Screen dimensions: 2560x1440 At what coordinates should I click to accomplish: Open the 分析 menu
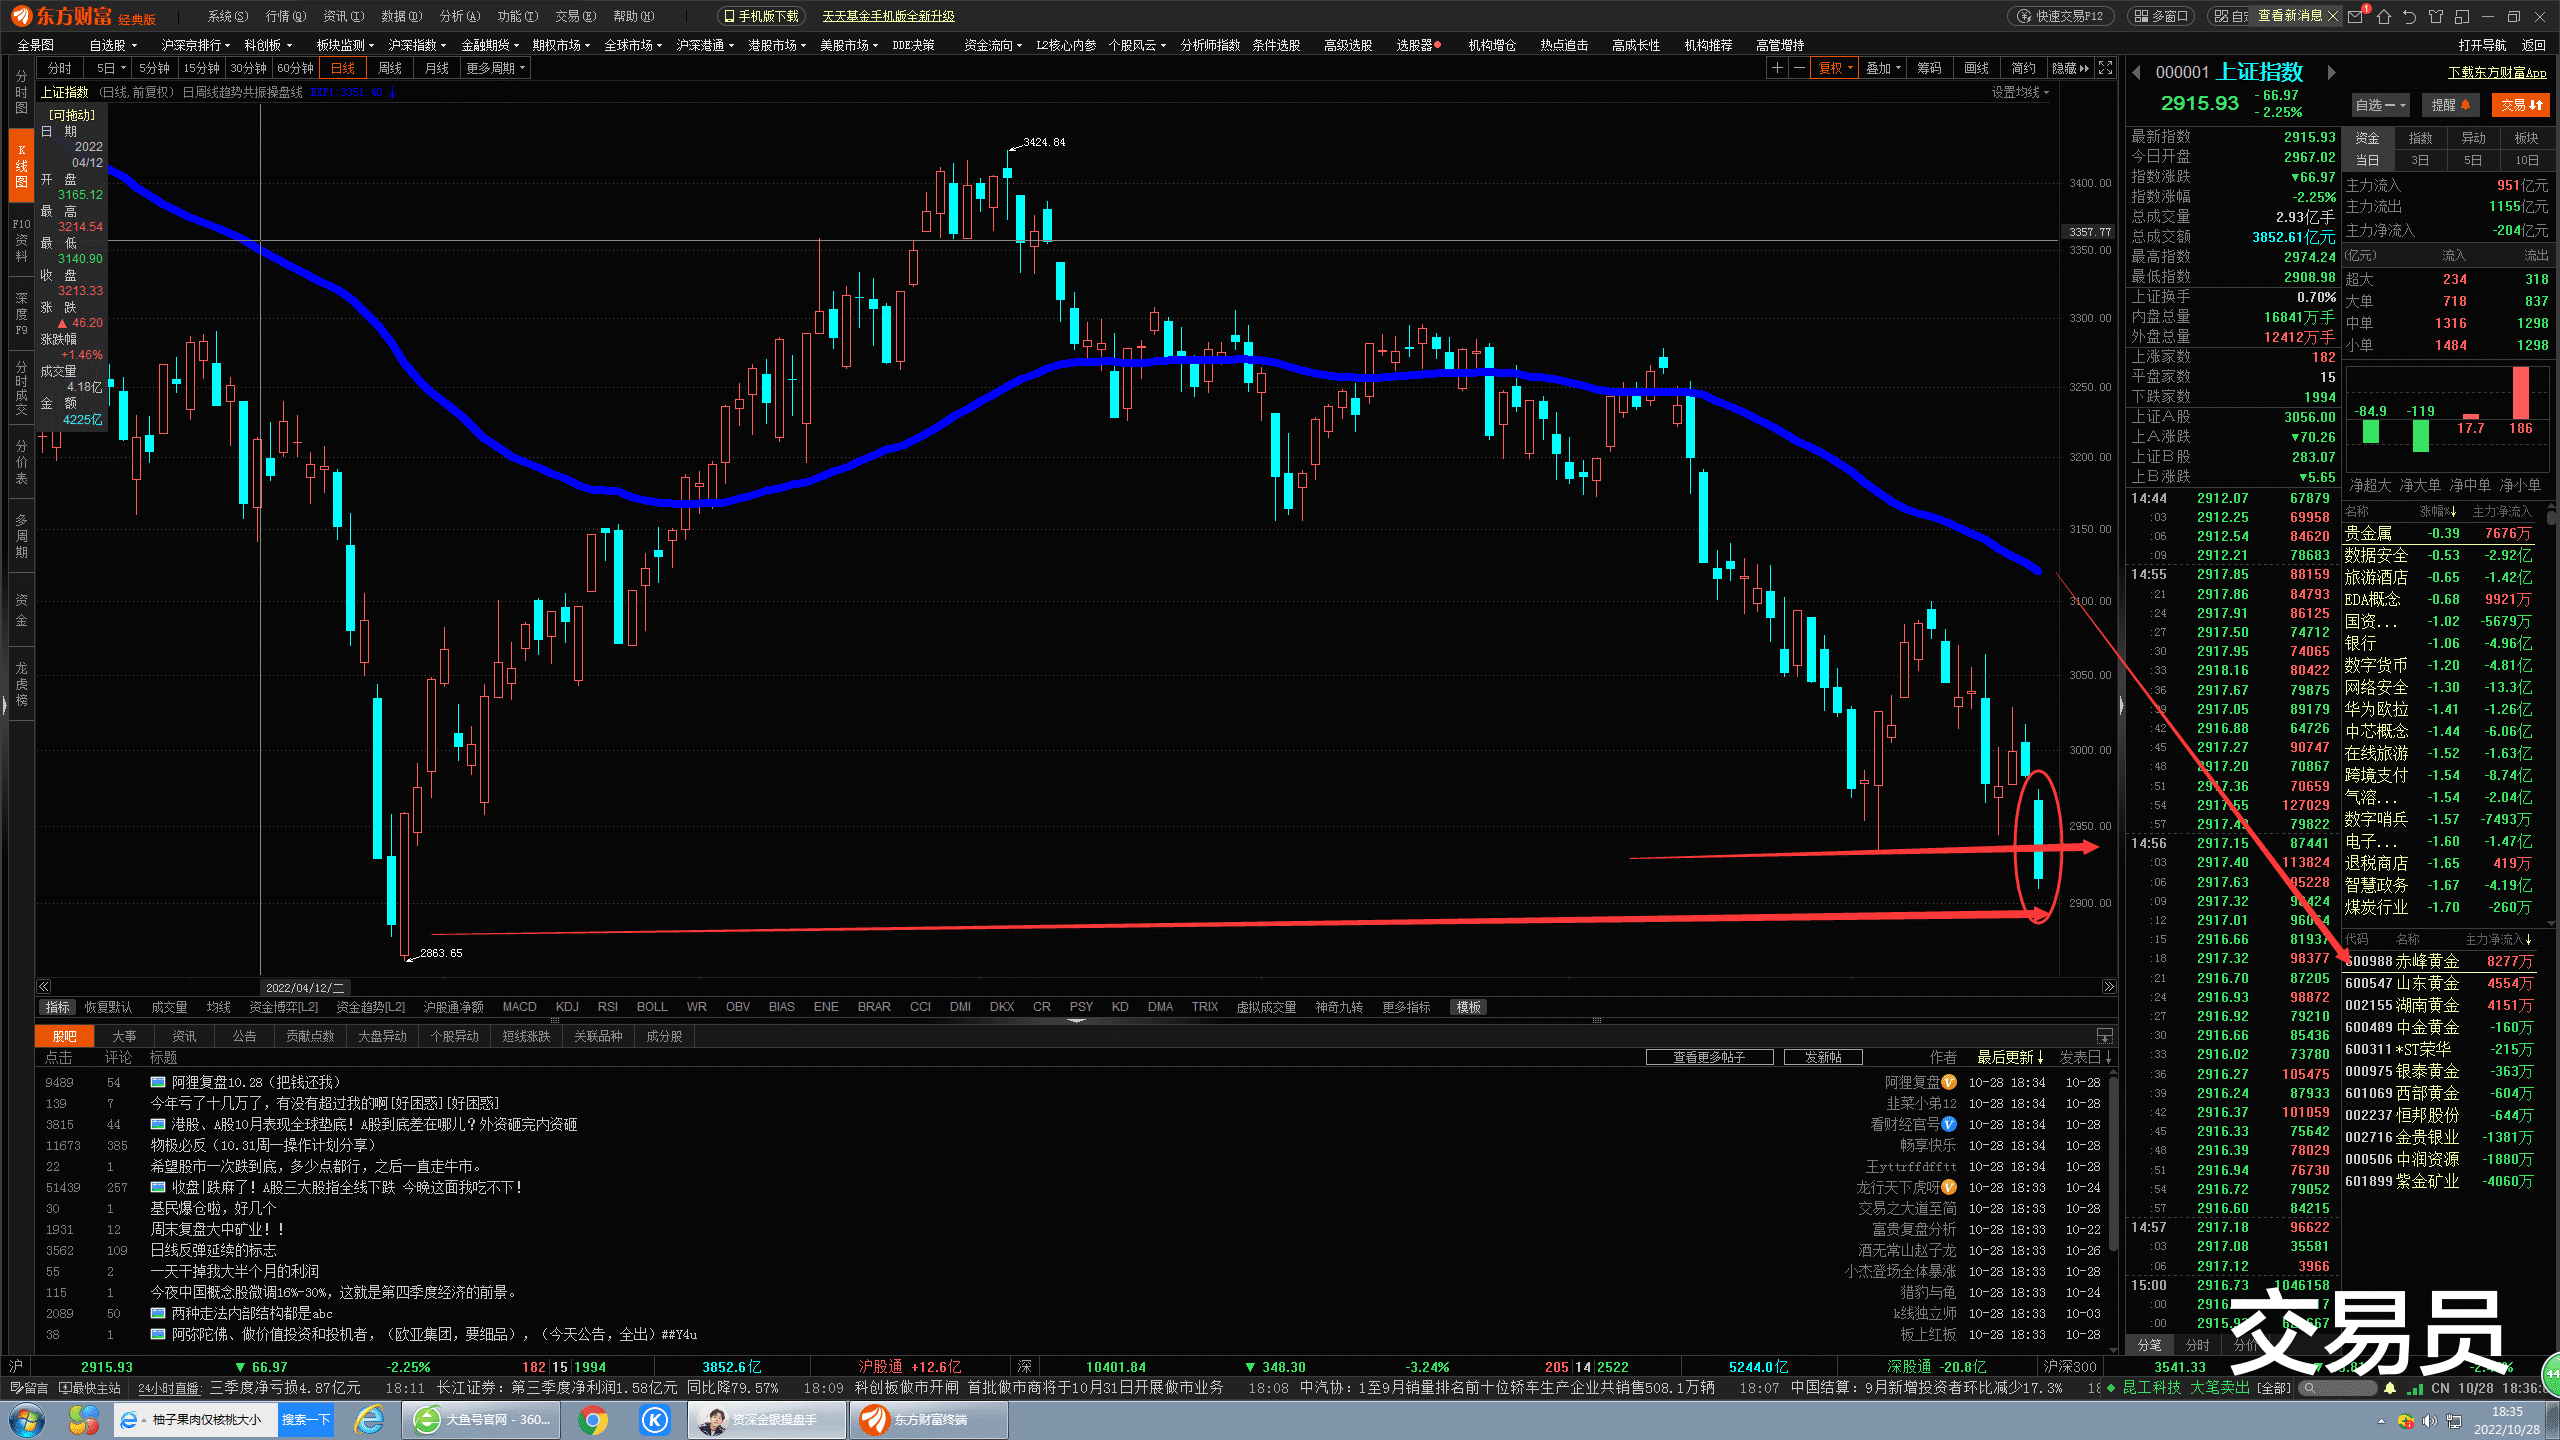(x=459, y=16)
